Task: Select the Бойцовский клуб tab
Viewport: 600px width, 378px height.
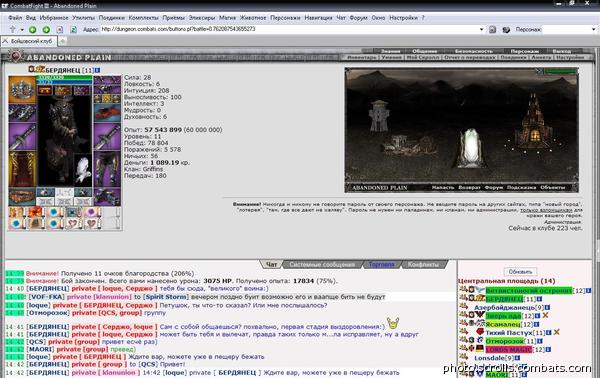Action: (29, 41)
